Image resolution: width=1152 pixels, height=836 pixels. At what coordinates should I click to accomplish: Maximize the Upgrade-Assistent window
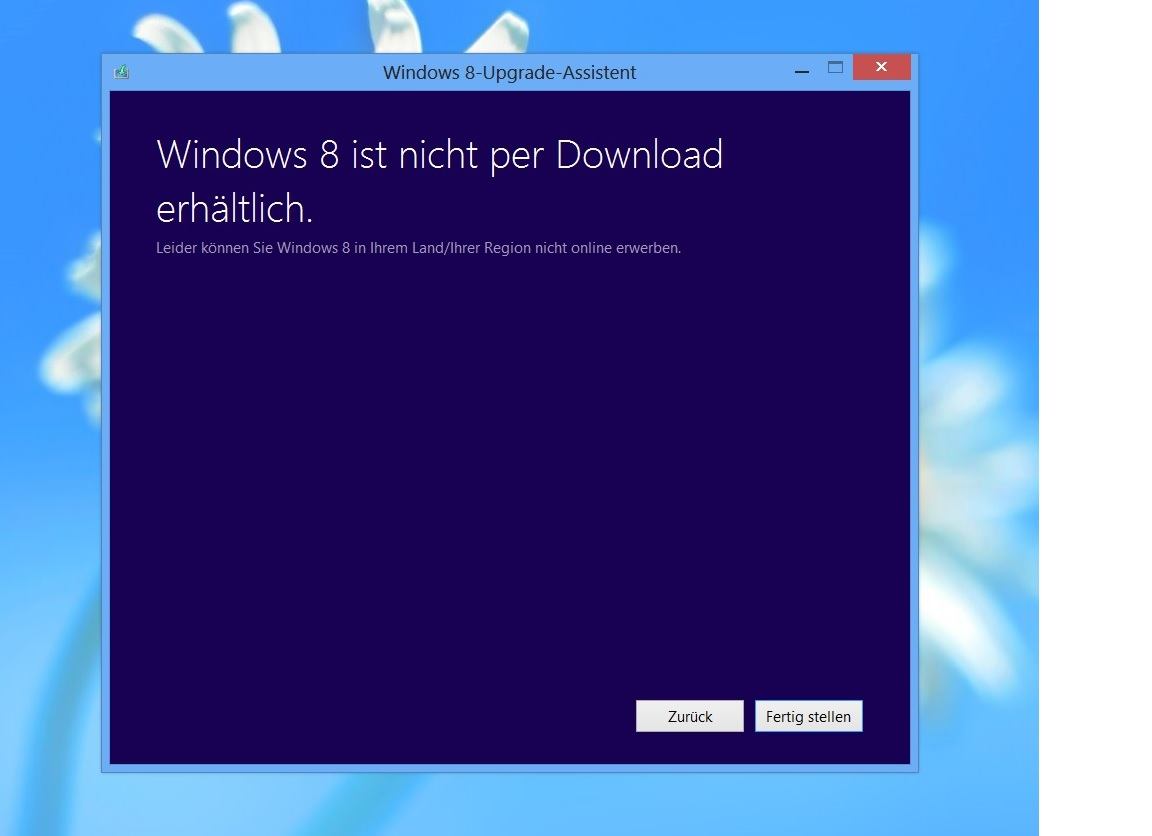[835, 68]
